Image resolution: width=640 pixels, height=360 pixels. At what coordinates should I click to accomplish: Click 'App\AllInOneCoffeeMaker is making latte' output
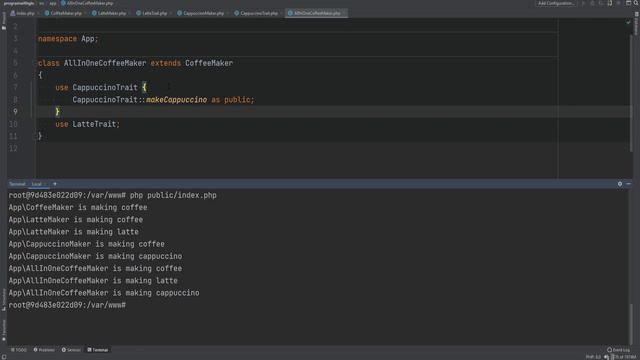pos(93,281)
